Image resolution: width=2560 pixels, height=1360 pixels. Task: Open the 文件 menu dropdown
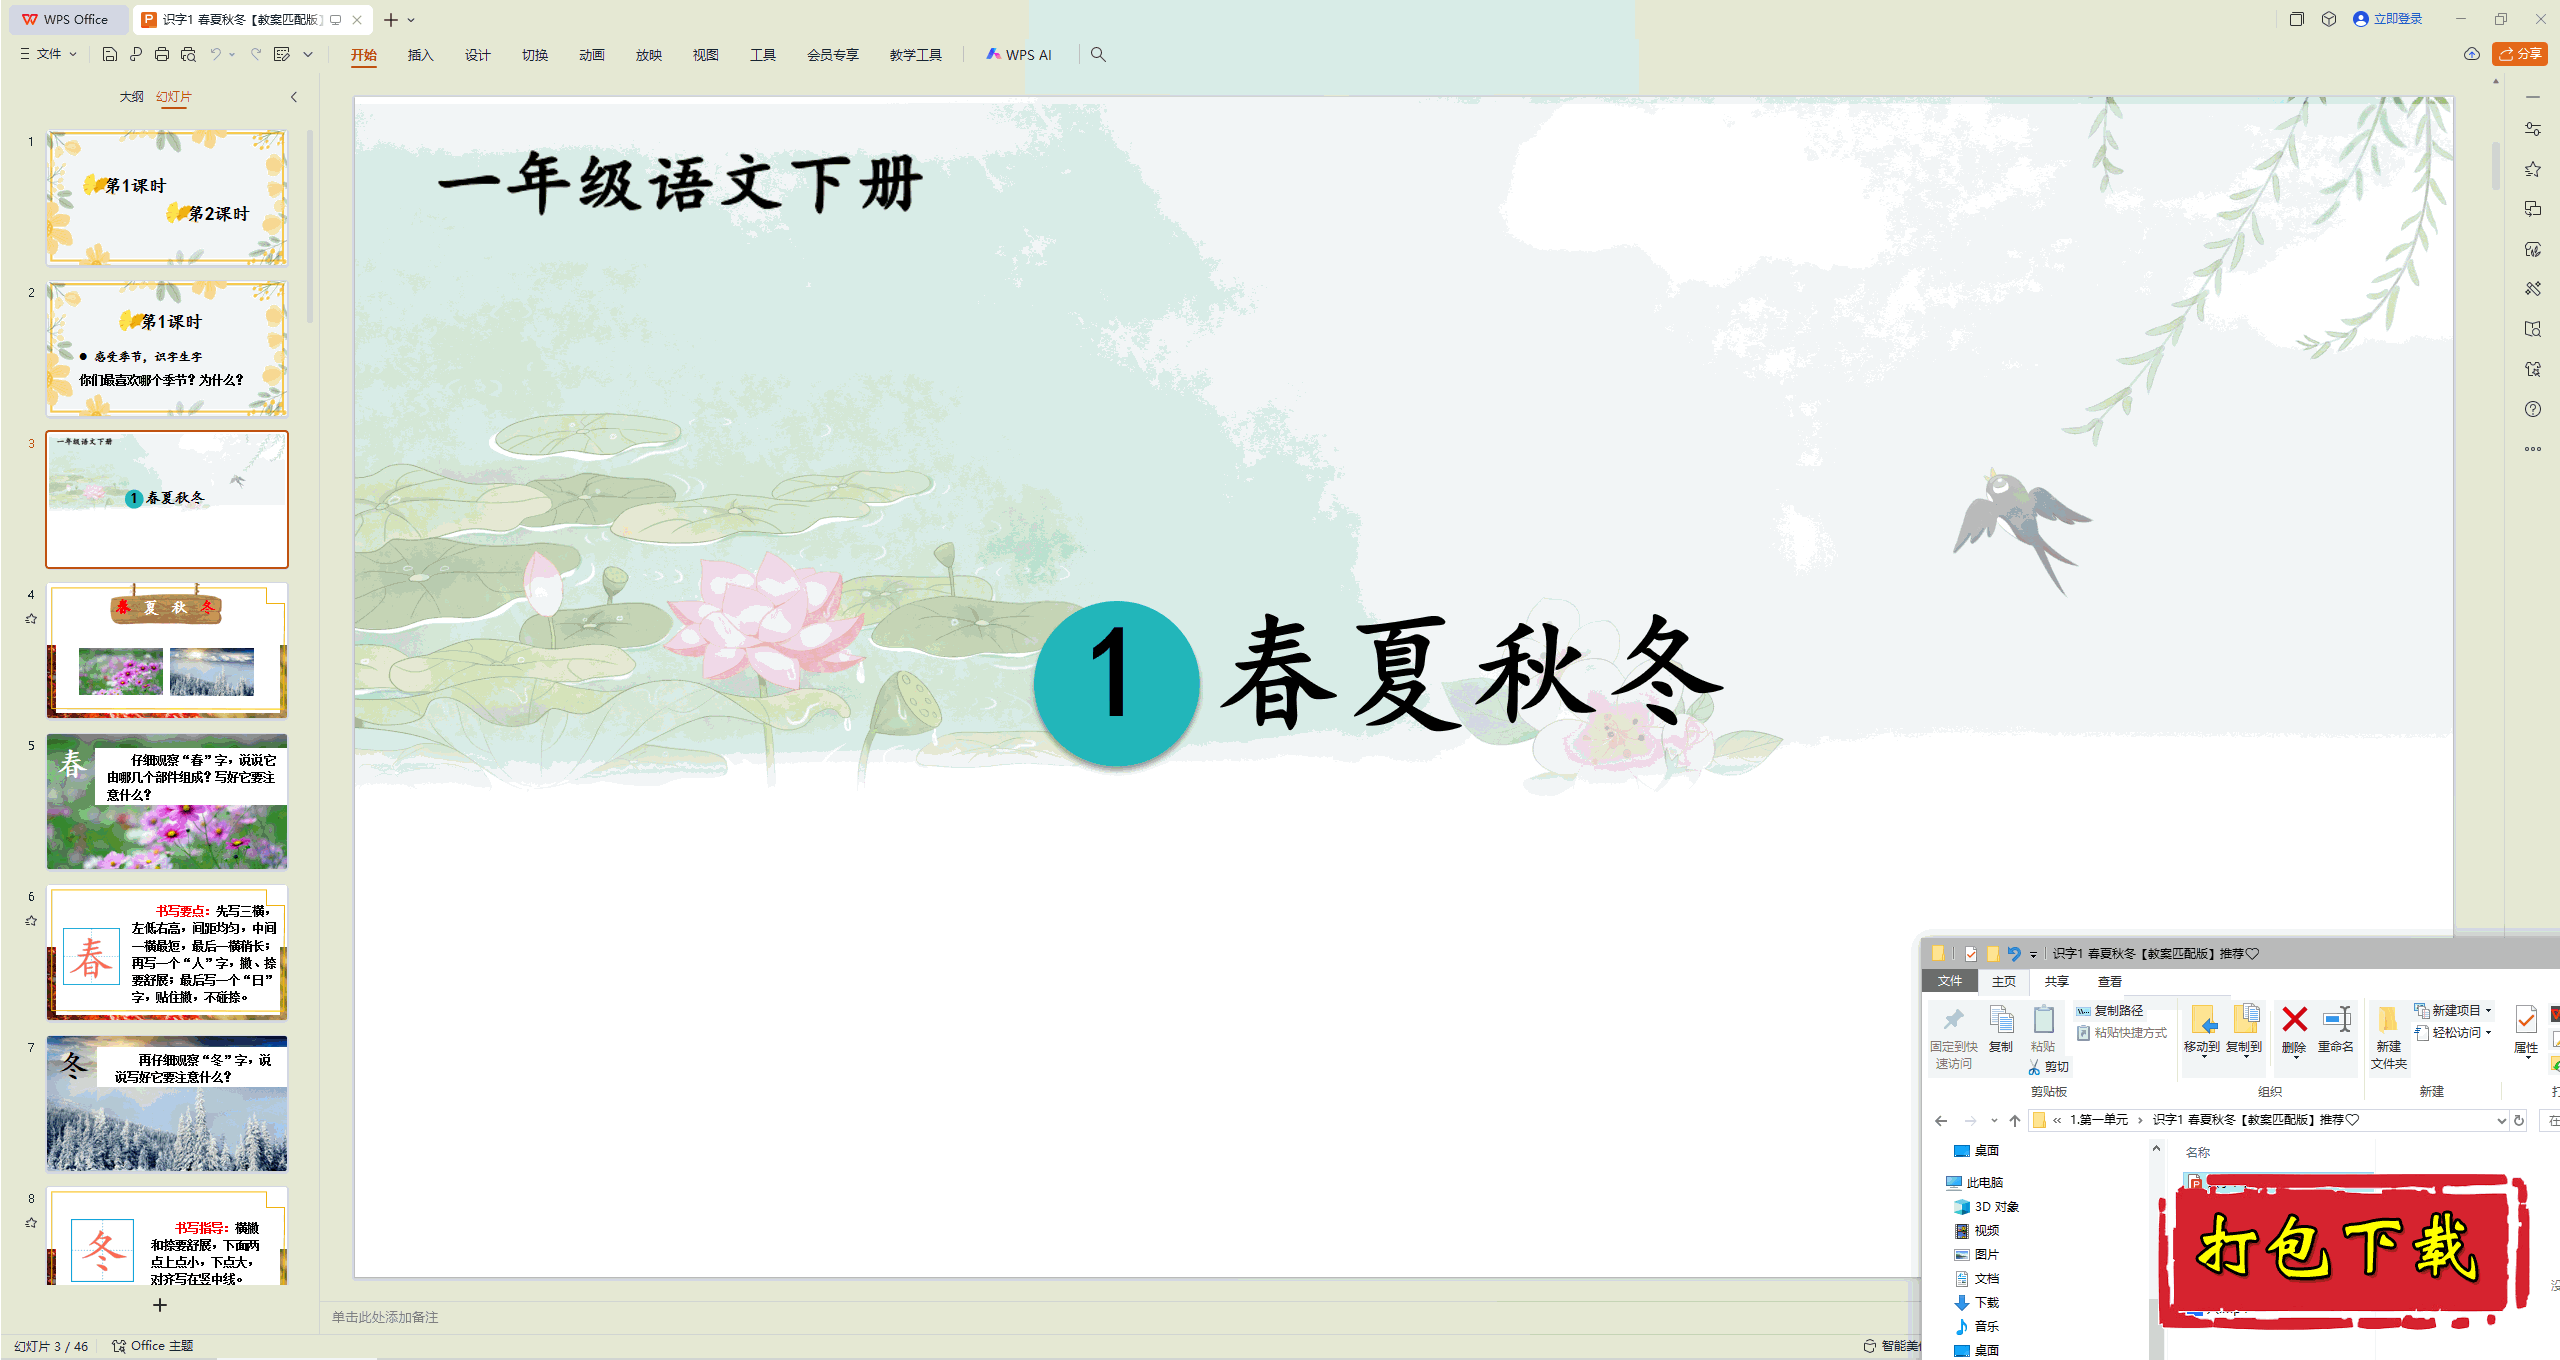(x=48, y=54)
